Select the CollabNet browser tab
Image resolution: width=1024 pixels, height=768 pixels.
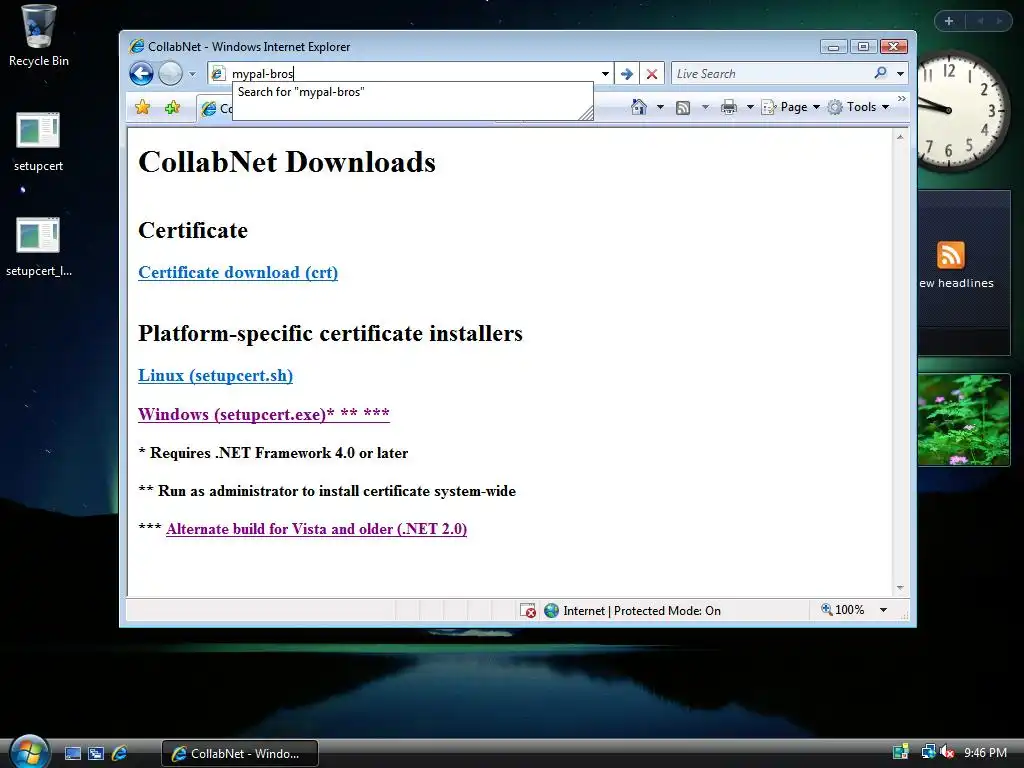216,108
